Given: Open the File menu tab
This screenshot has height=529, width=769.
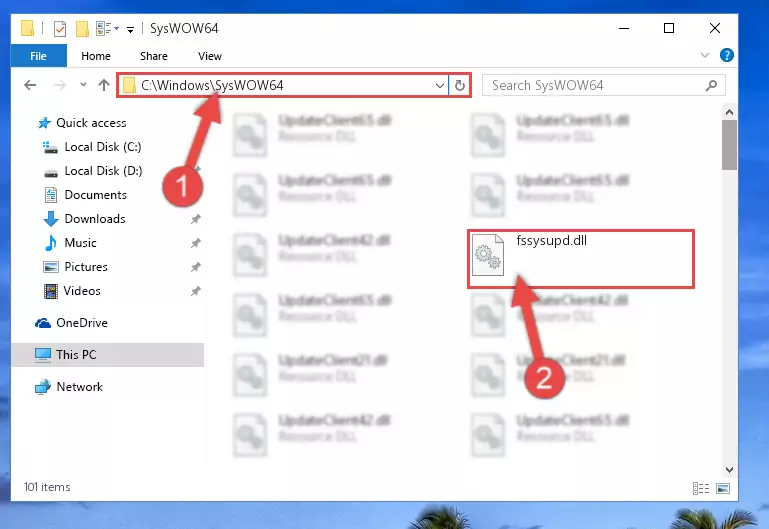Looking at the screenshot, I should pos(38,56).
